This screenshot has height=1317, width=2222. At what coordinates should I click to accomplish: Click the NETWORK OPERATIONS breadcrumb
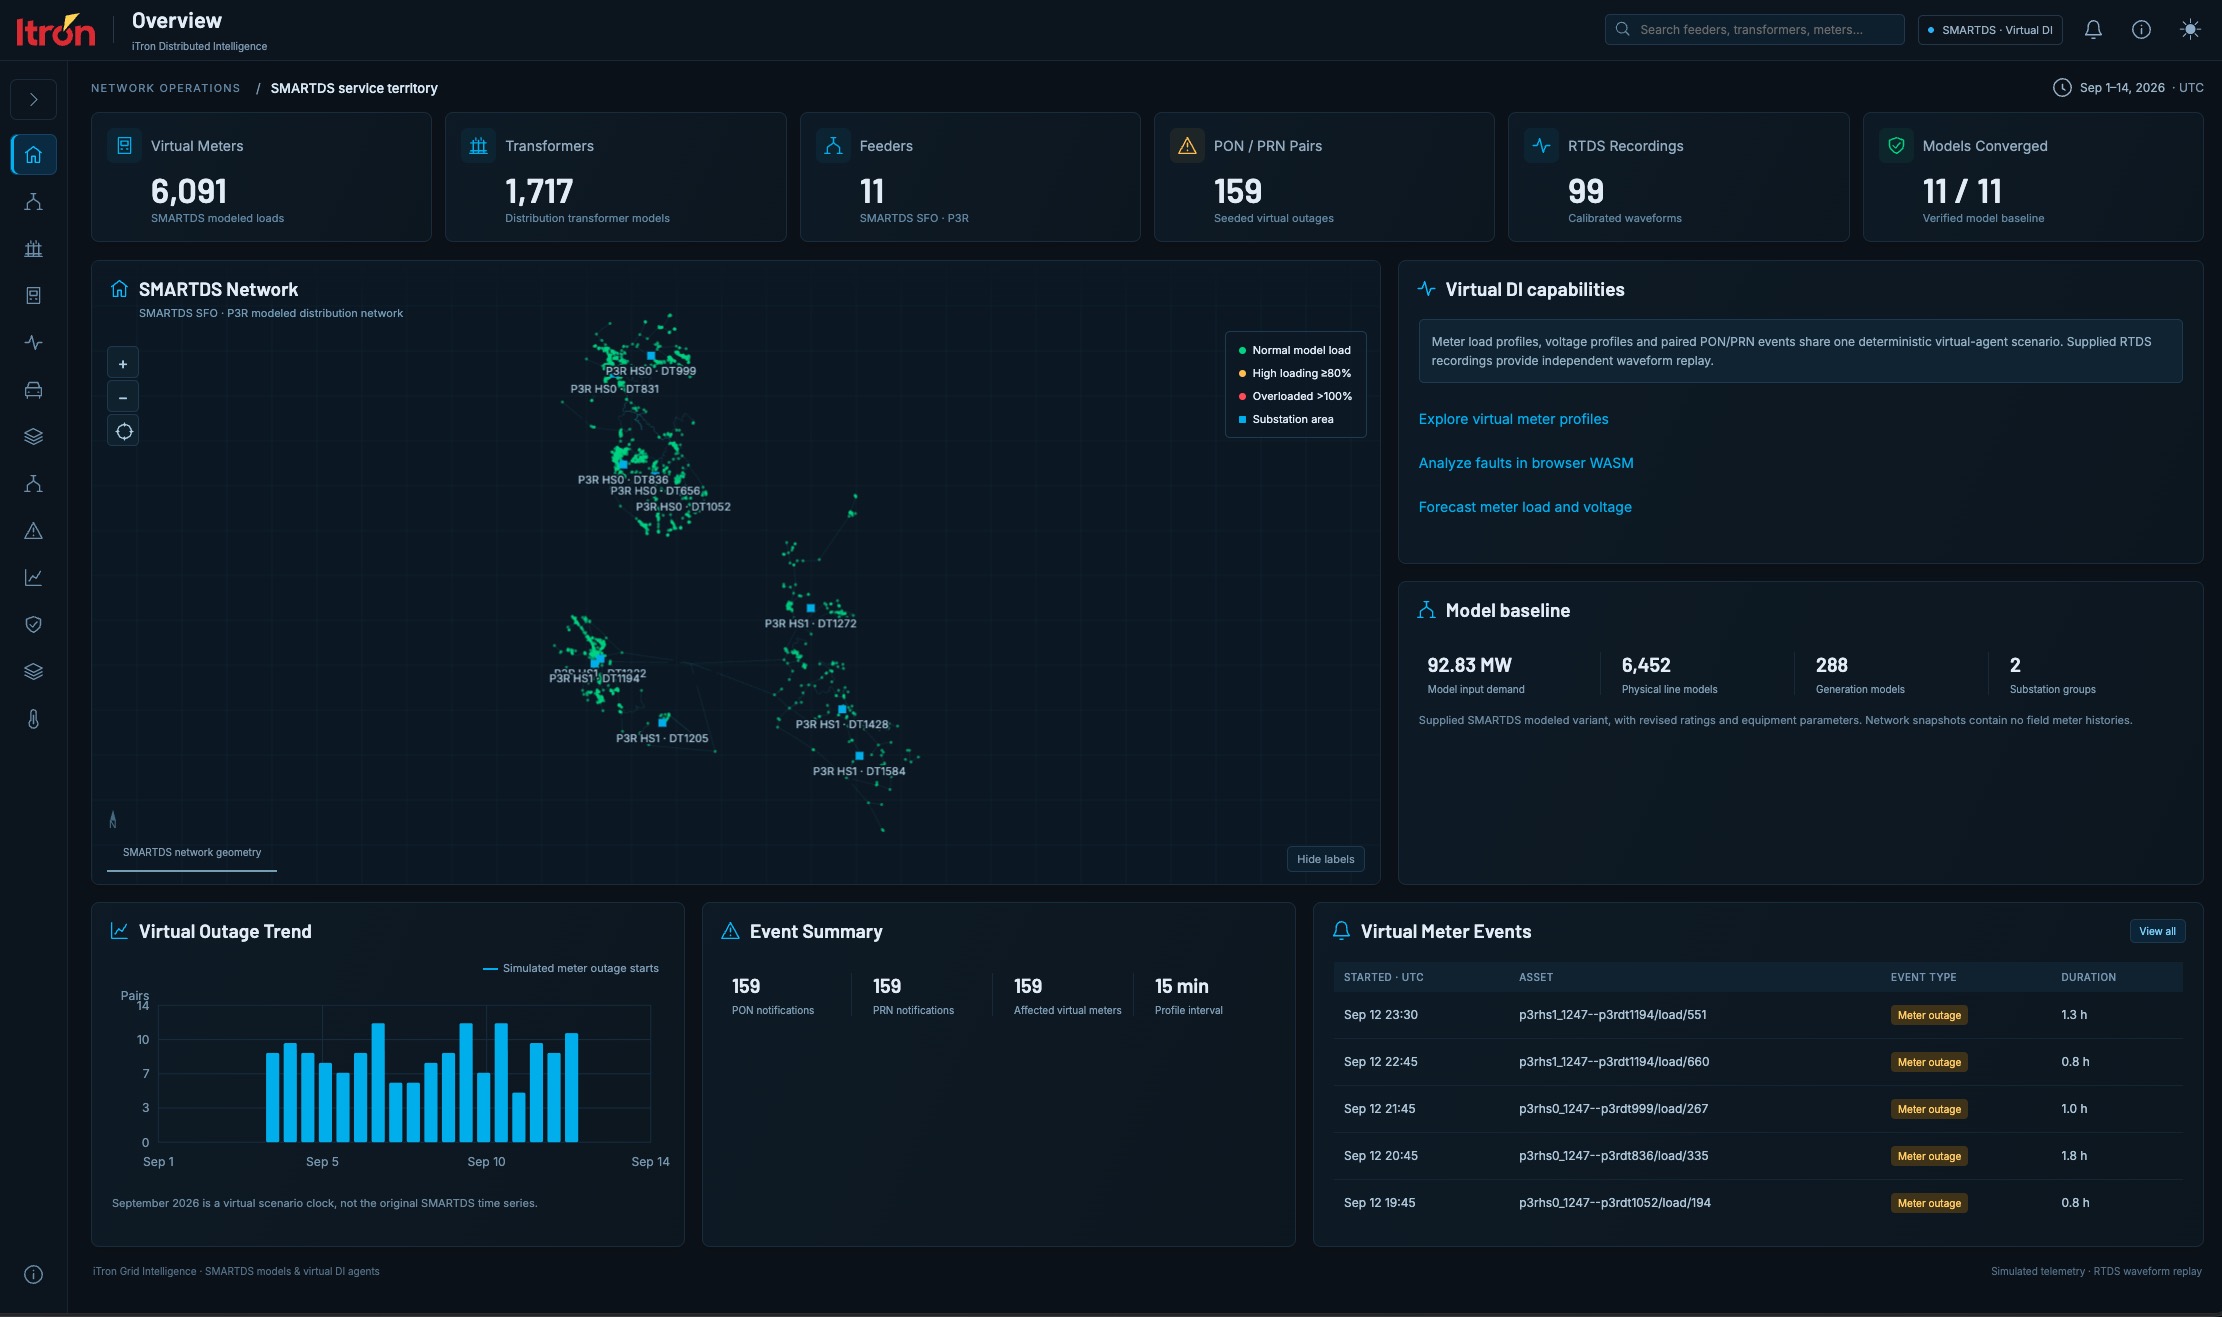coord(166,88)
